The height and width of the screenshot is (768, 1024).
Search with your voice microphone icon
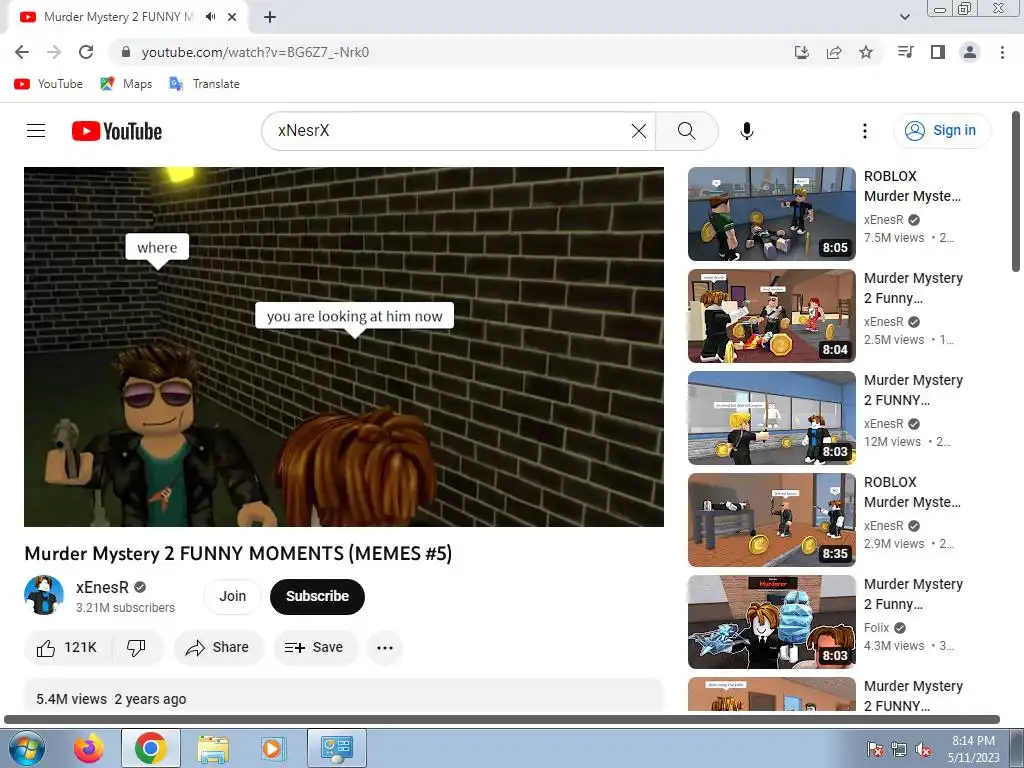point(746,131)
